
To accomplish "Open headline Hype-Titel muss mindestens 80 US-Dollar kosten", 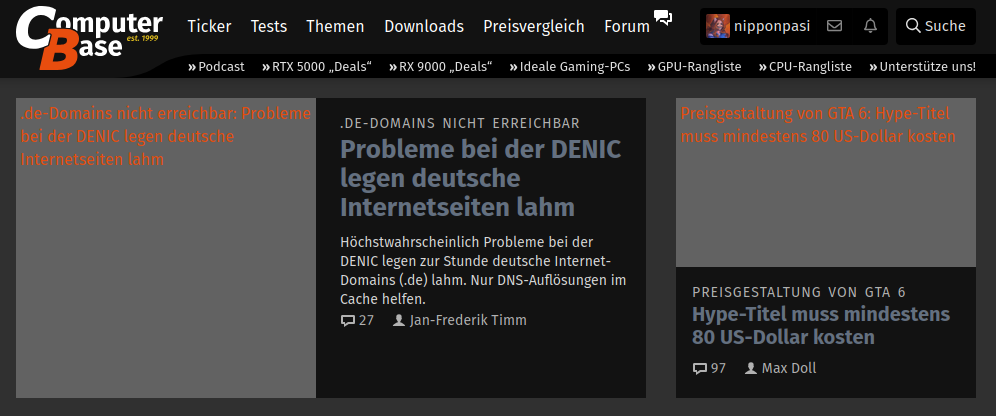I will (821, 325).
